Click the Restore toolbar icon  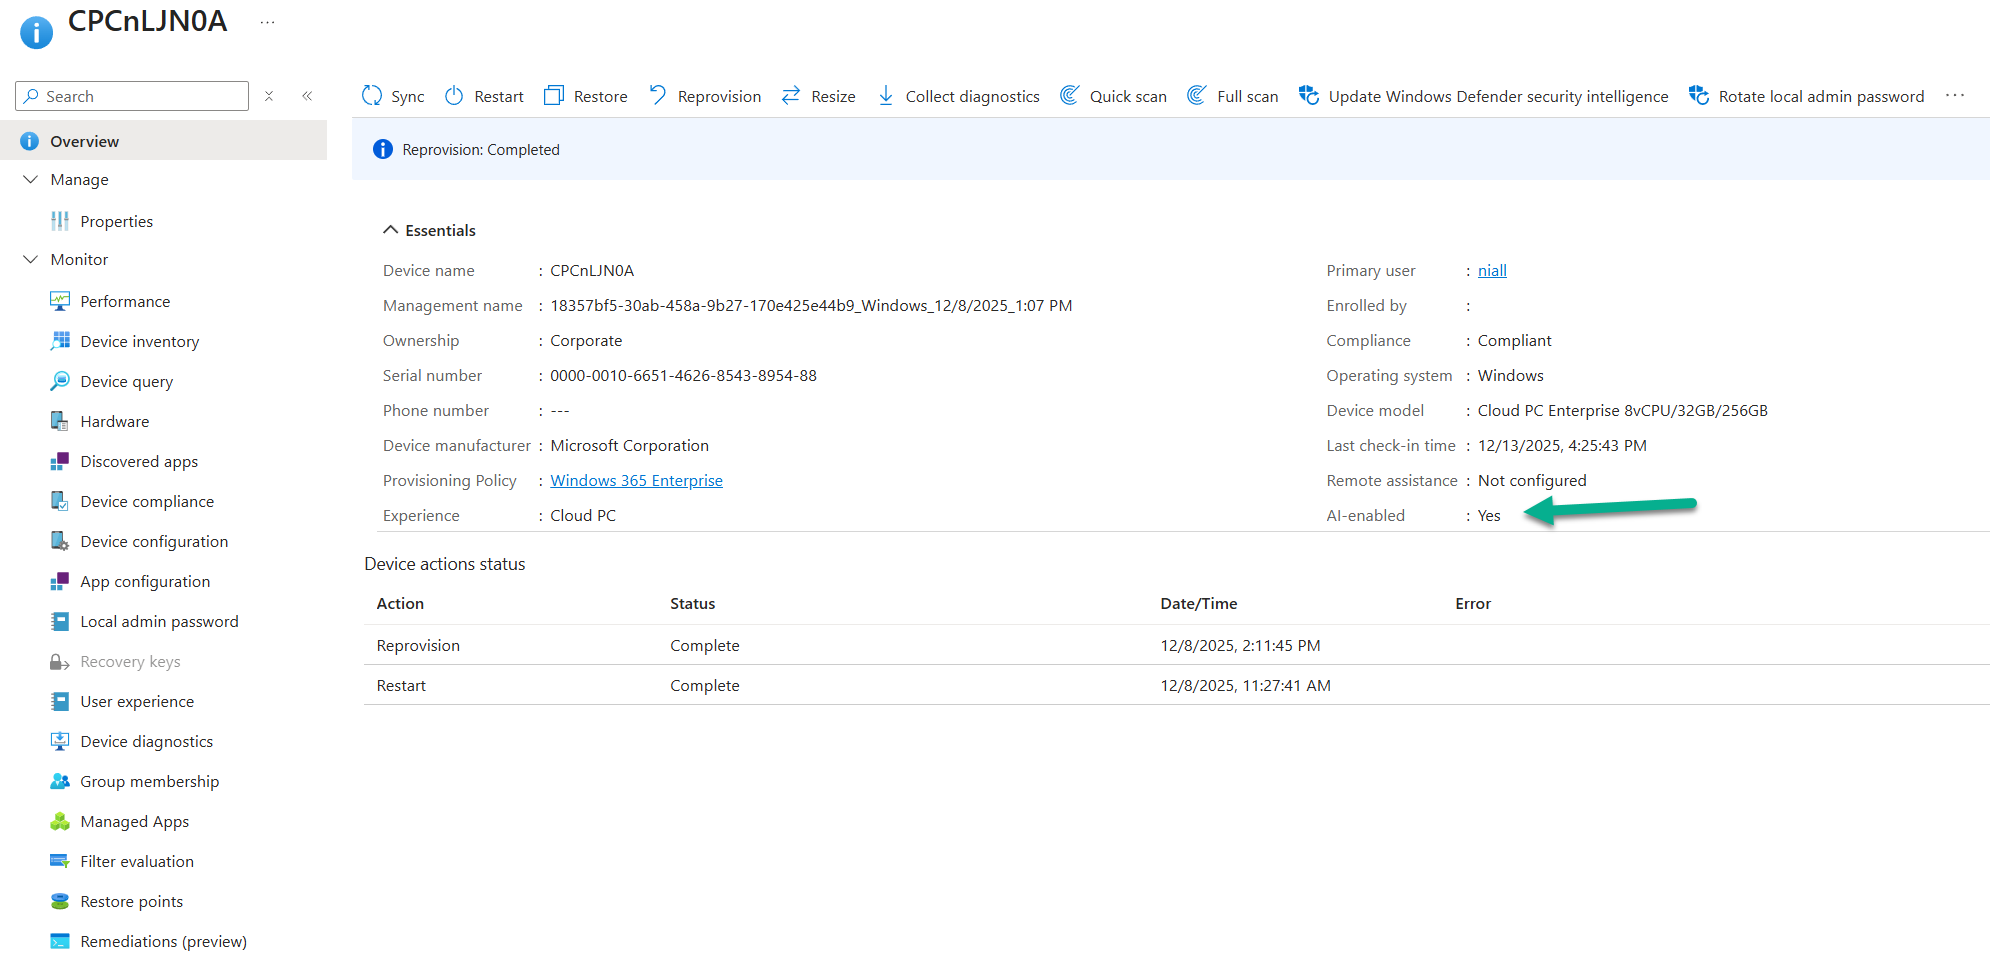point(554,96)
